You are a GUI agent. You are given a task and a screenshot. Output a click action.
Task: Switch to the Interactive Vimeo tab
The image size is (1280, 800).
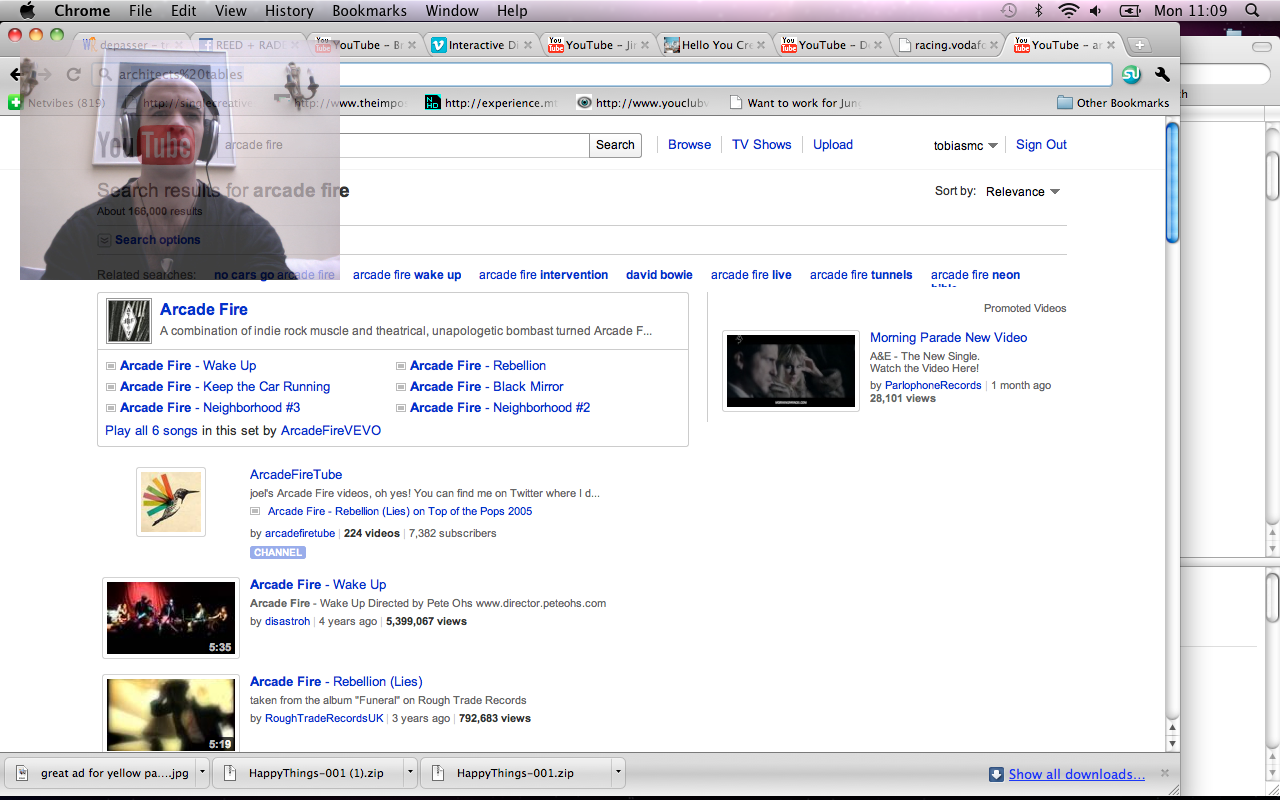point(483,45)
